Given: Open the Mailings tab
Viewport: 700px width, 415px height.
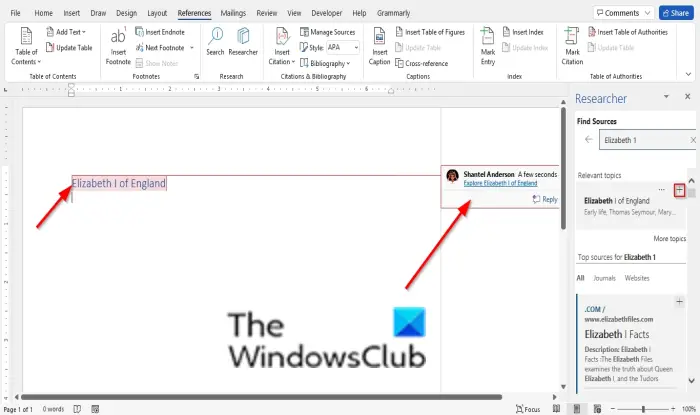Looking at the screenshot, I should (x=233, y=13).
